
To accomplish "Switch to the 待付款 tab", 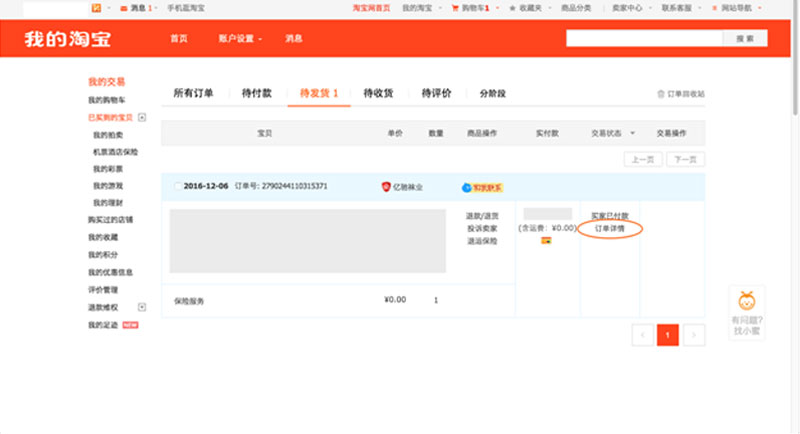I will click(257, 93).
